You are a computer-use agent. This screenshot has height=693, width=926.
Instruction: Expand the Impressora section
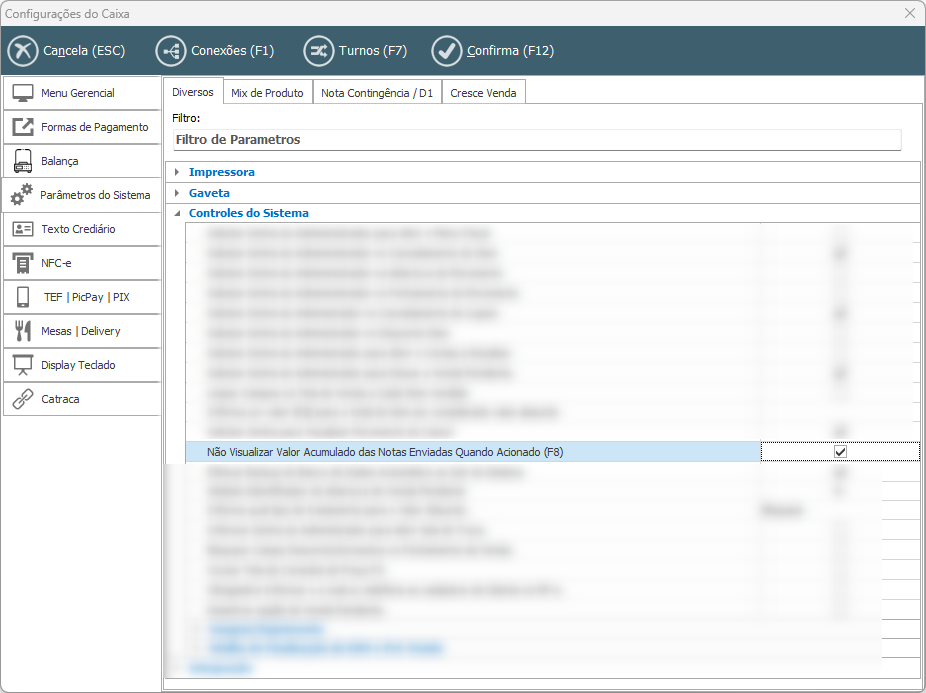177,172
